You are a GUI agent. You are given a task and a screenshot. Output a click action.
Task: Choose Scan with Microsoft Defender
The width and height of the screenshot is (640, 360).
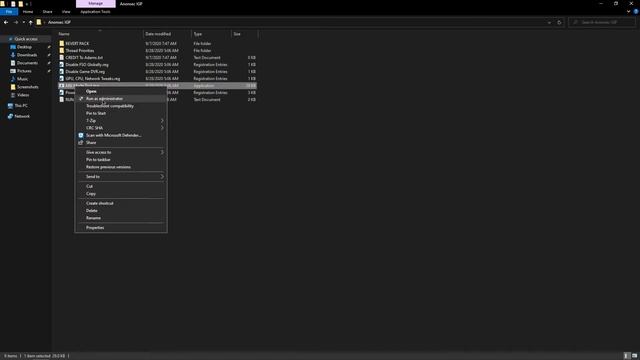click(x=121, y=136)
